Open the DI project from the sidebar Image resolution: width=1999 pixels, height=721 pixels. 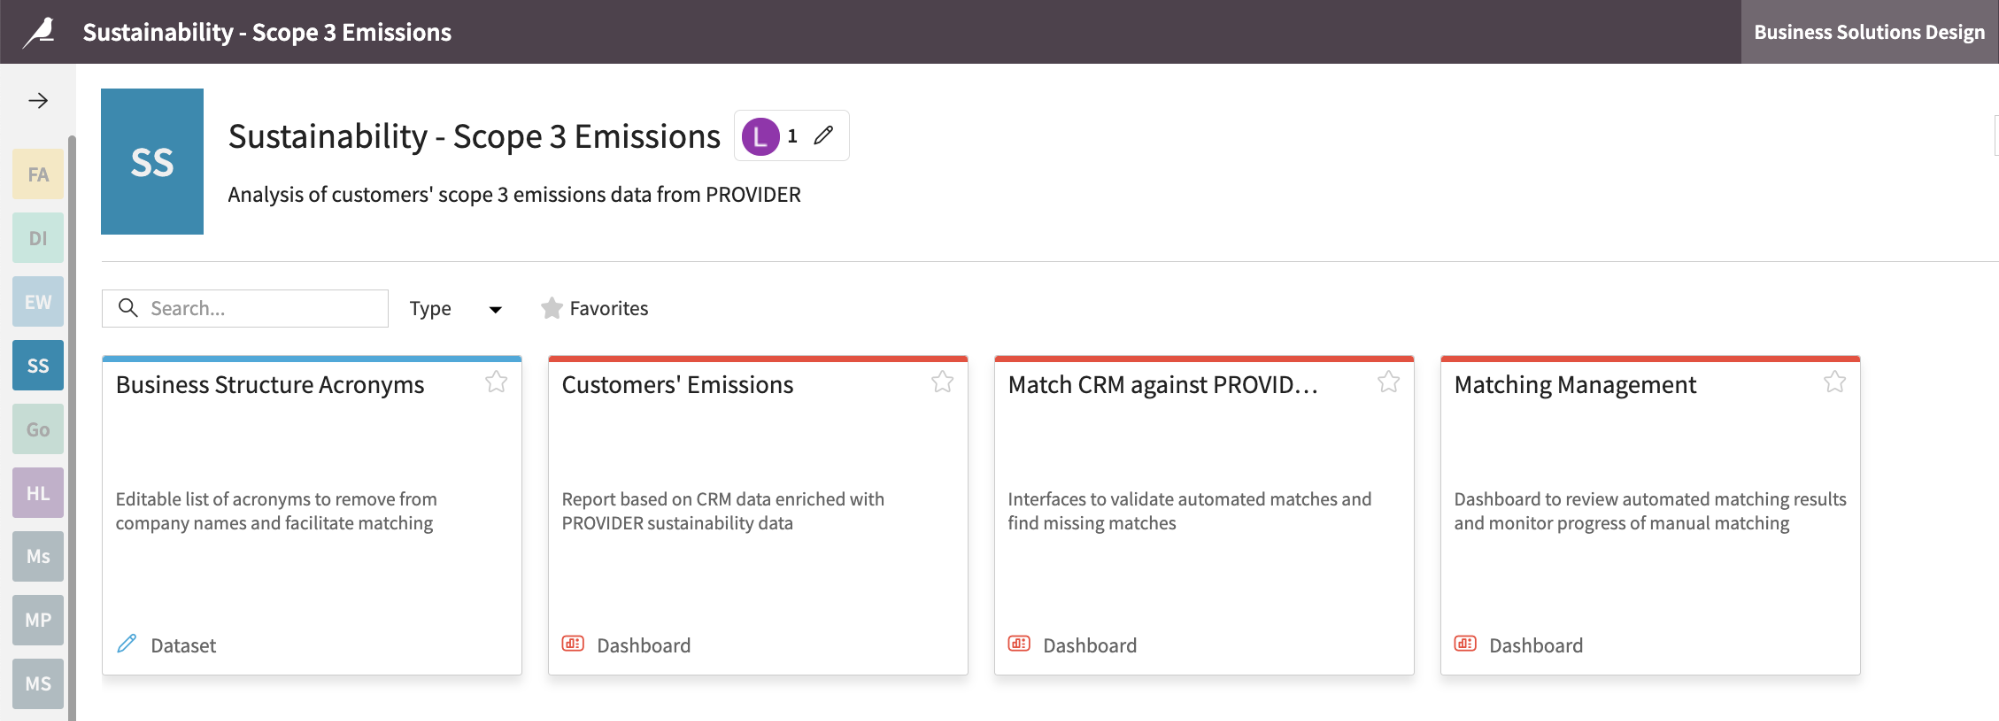pyautogui.click(x=37, y=237)
